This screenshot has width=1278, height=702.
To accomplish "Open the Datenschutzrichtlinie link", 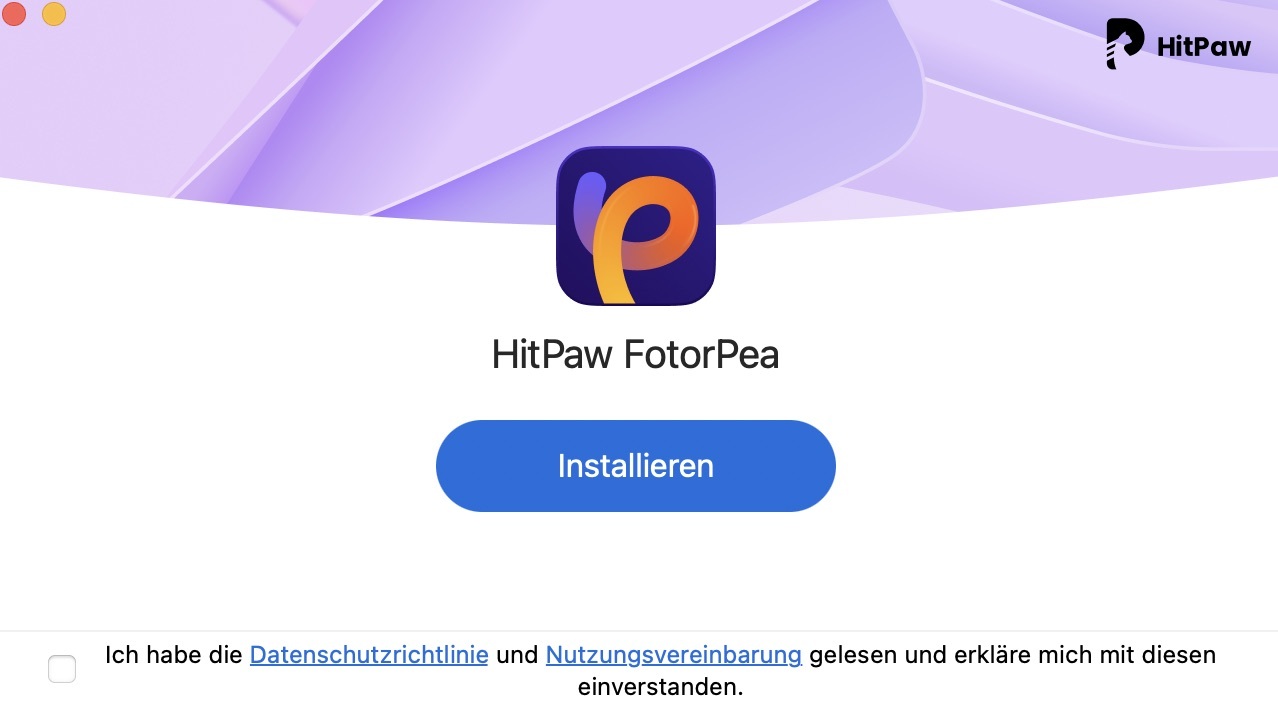I will [x=369, y=655].
